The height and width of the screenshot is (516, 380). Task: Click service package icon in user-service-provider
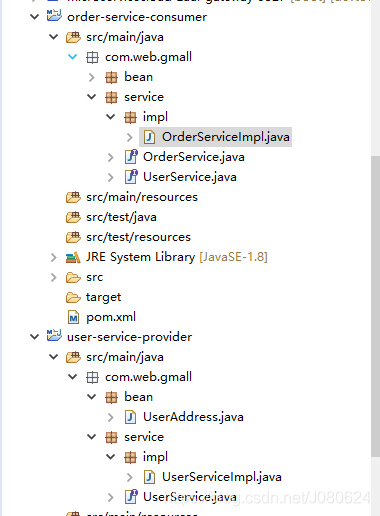(x=111, y=437)
